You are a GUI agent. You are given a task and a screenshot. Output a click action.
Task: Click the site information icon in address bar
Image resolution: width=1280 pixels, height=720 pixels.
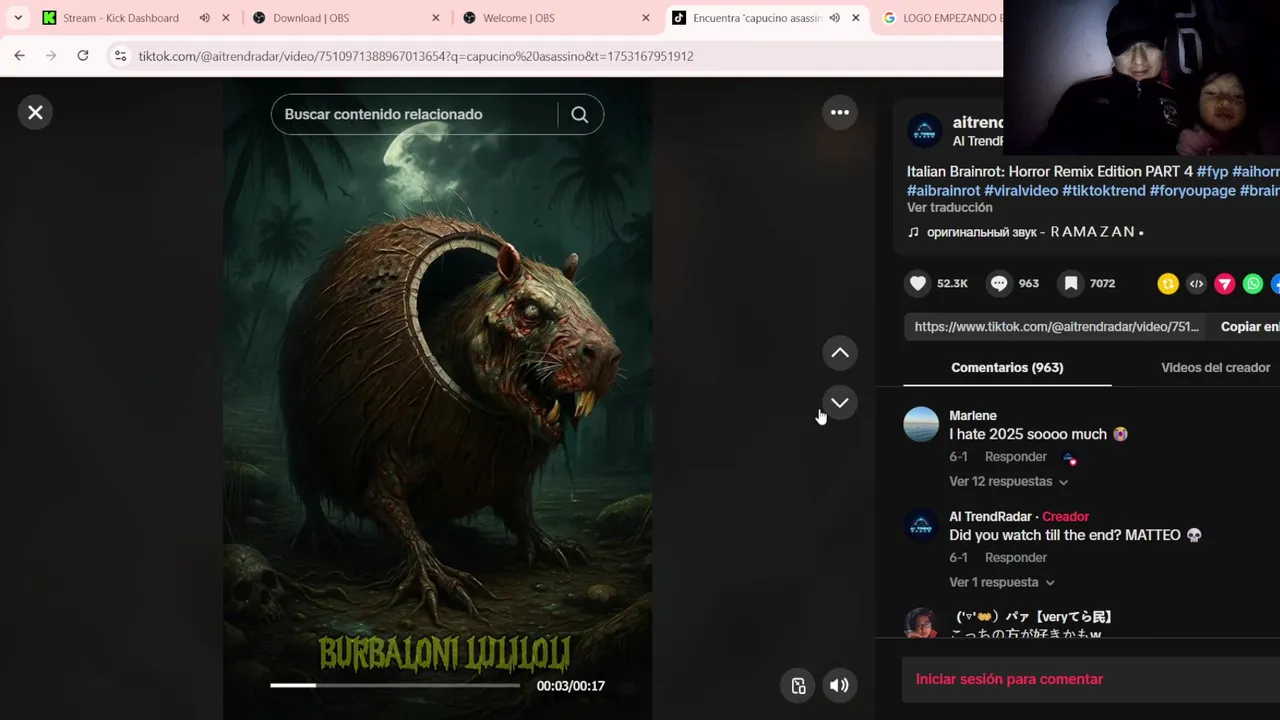click(x=120, y=56)
